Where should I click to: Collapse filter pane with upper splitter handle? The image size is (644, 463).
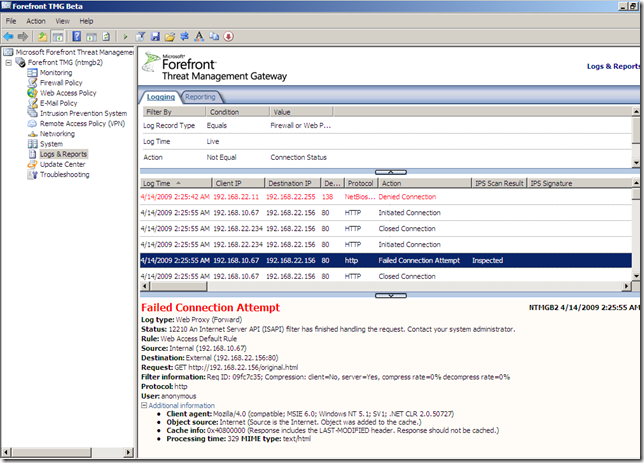click(391, 172)
